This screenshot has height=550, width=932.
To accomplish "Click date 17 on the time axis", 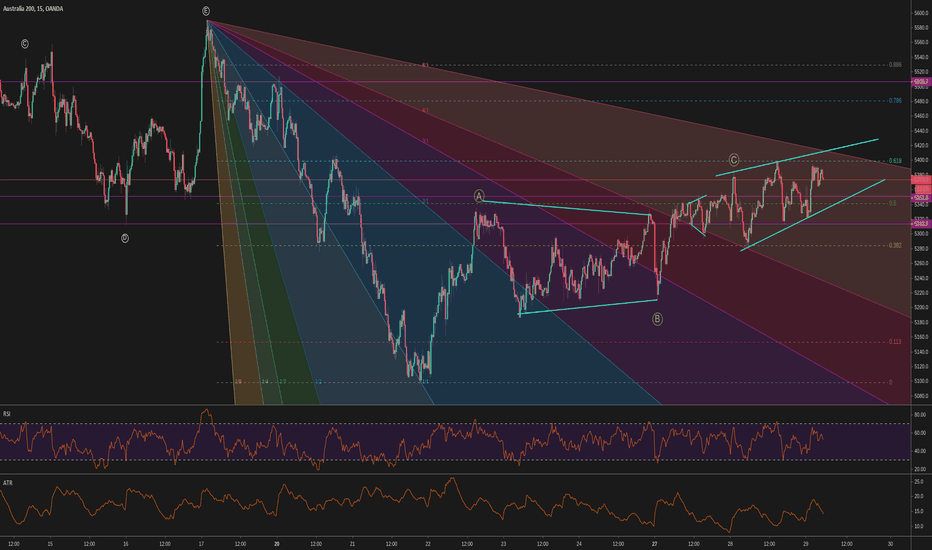I will (x=201, y=543).
